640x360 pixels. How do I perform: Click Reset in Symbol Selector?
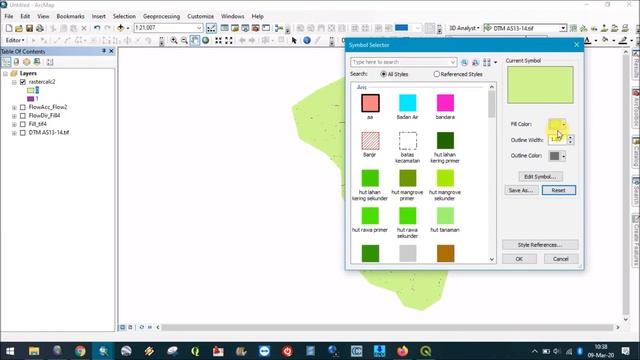559,190
